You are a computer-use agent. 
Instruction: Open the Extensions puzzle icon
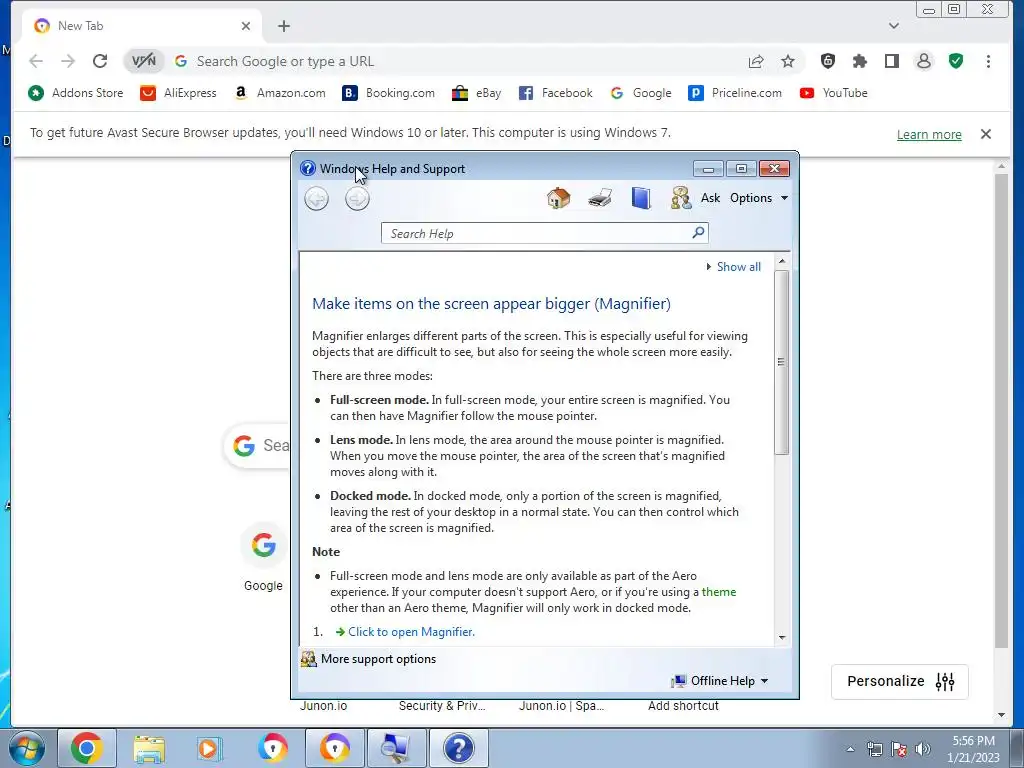[x=859, y=61]
